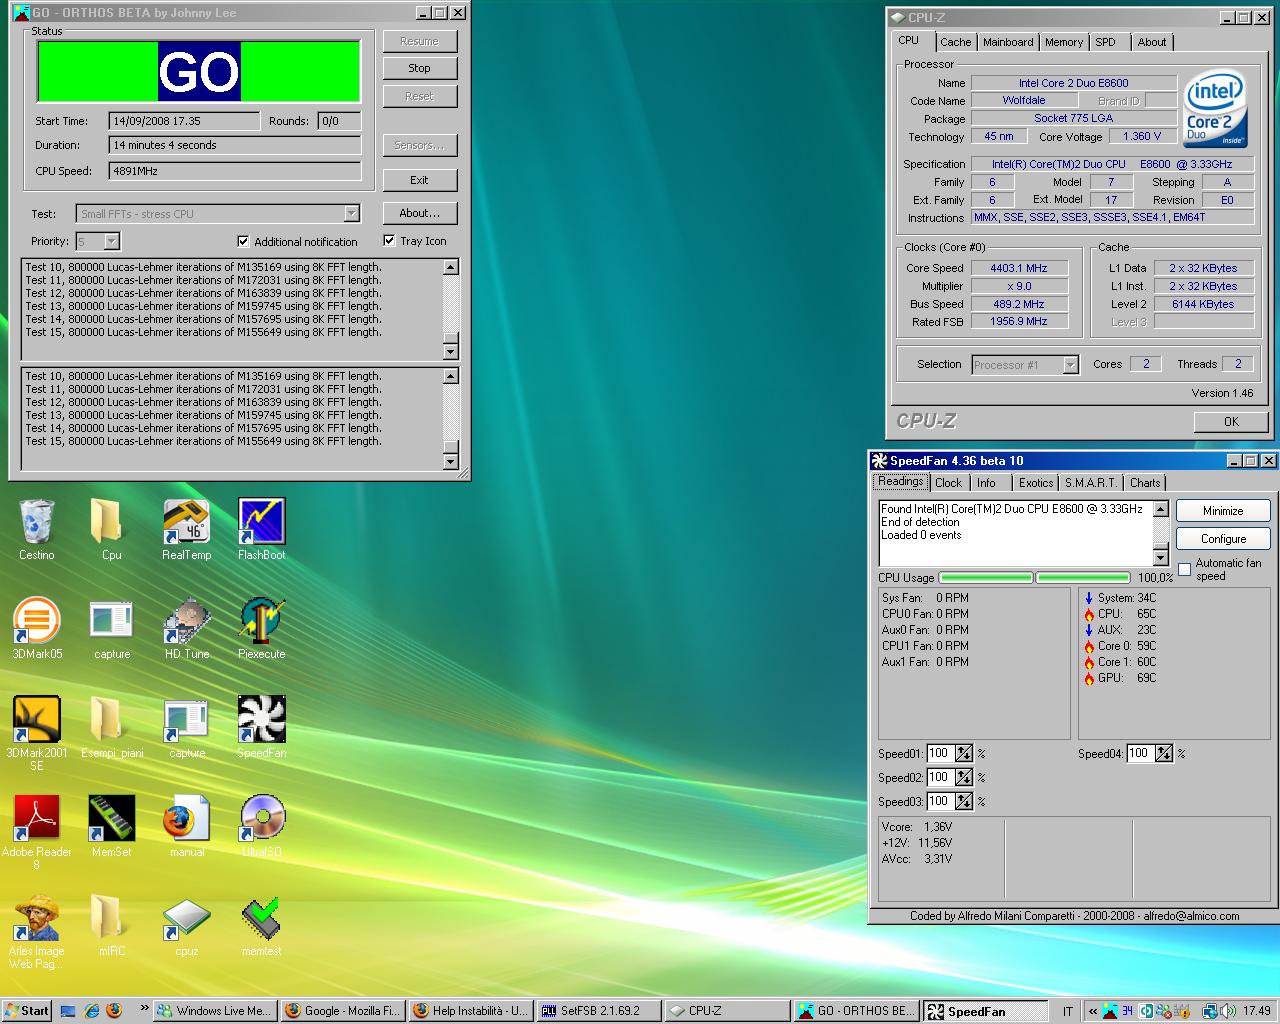
Task: Launch SpeedFan desktop shortcut
Action: pyautogui.click(x=261, y=719)
